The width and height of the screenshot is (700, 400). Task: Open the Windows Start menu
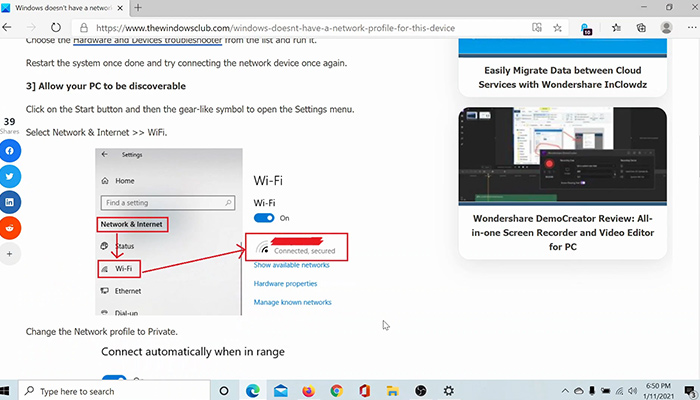[6, 391]
